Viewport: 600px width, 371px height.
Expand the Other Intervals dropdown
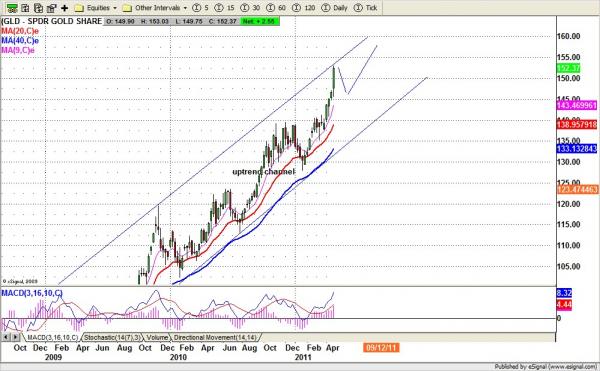[185, 8]
